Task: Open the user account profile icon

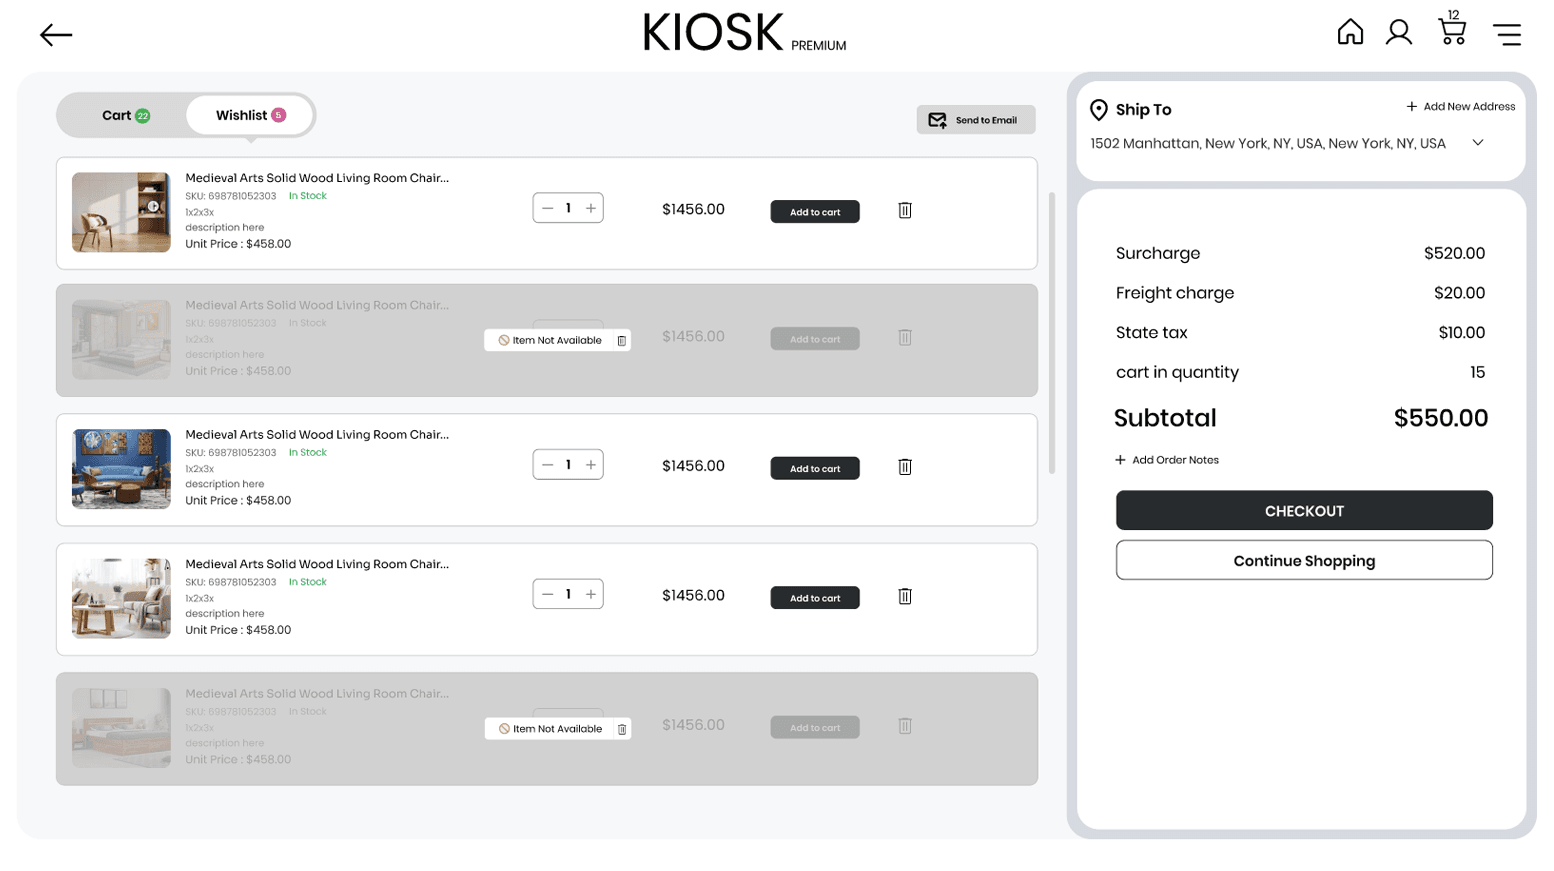Action: tap(1398, 33)
